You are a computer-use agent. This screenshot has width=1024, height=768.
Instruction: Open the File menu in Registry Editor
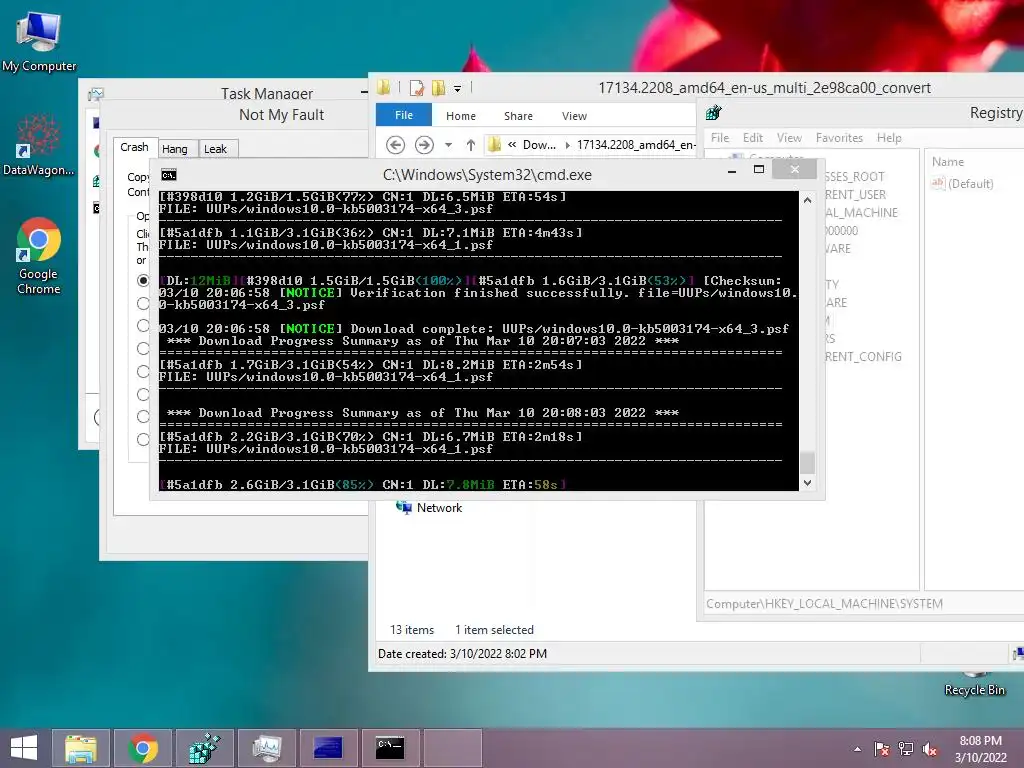(720, 138)
